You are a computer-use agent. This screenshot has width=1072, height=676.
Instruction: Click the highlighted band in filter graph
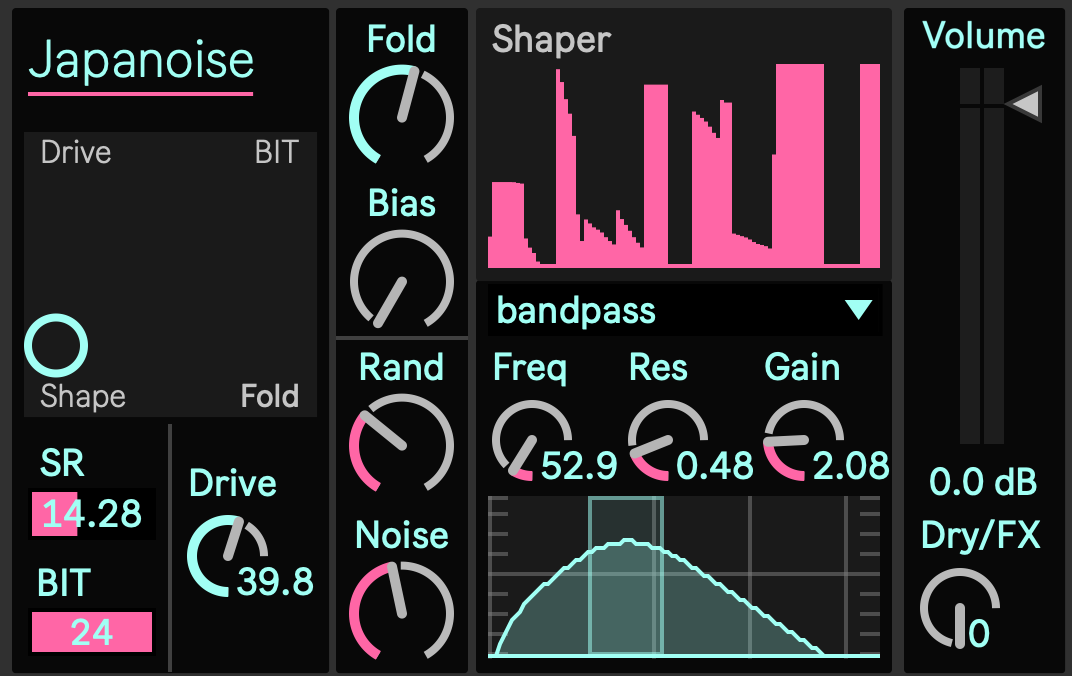point(626,575)
